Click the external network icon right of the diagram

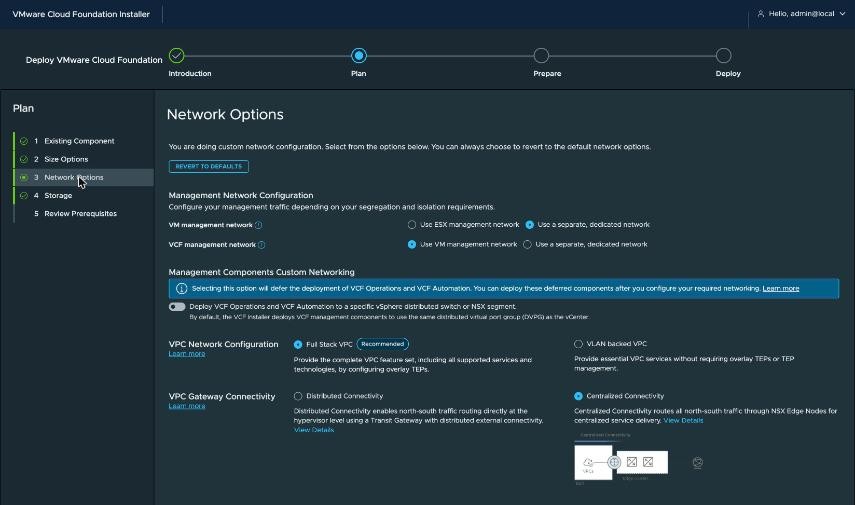tap(697, 462)
